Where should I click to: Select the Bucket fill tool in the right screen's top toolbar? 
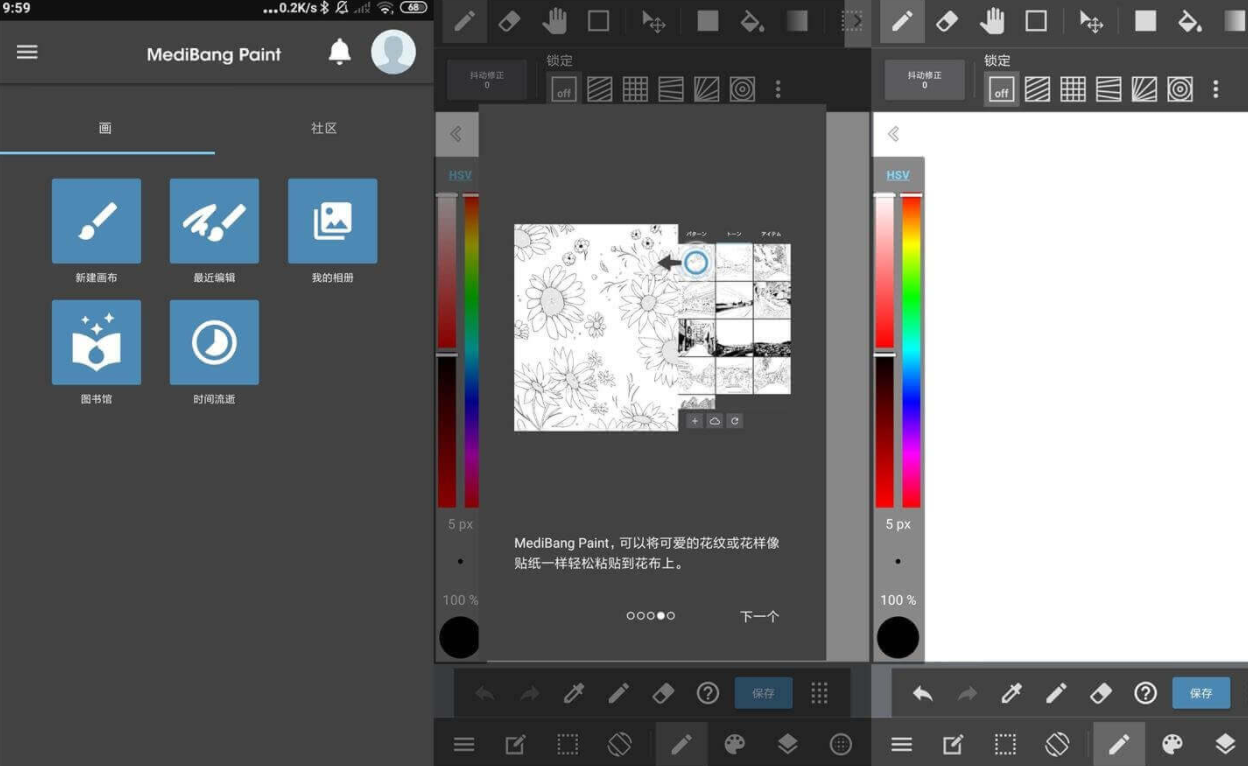pos(1189,22)
